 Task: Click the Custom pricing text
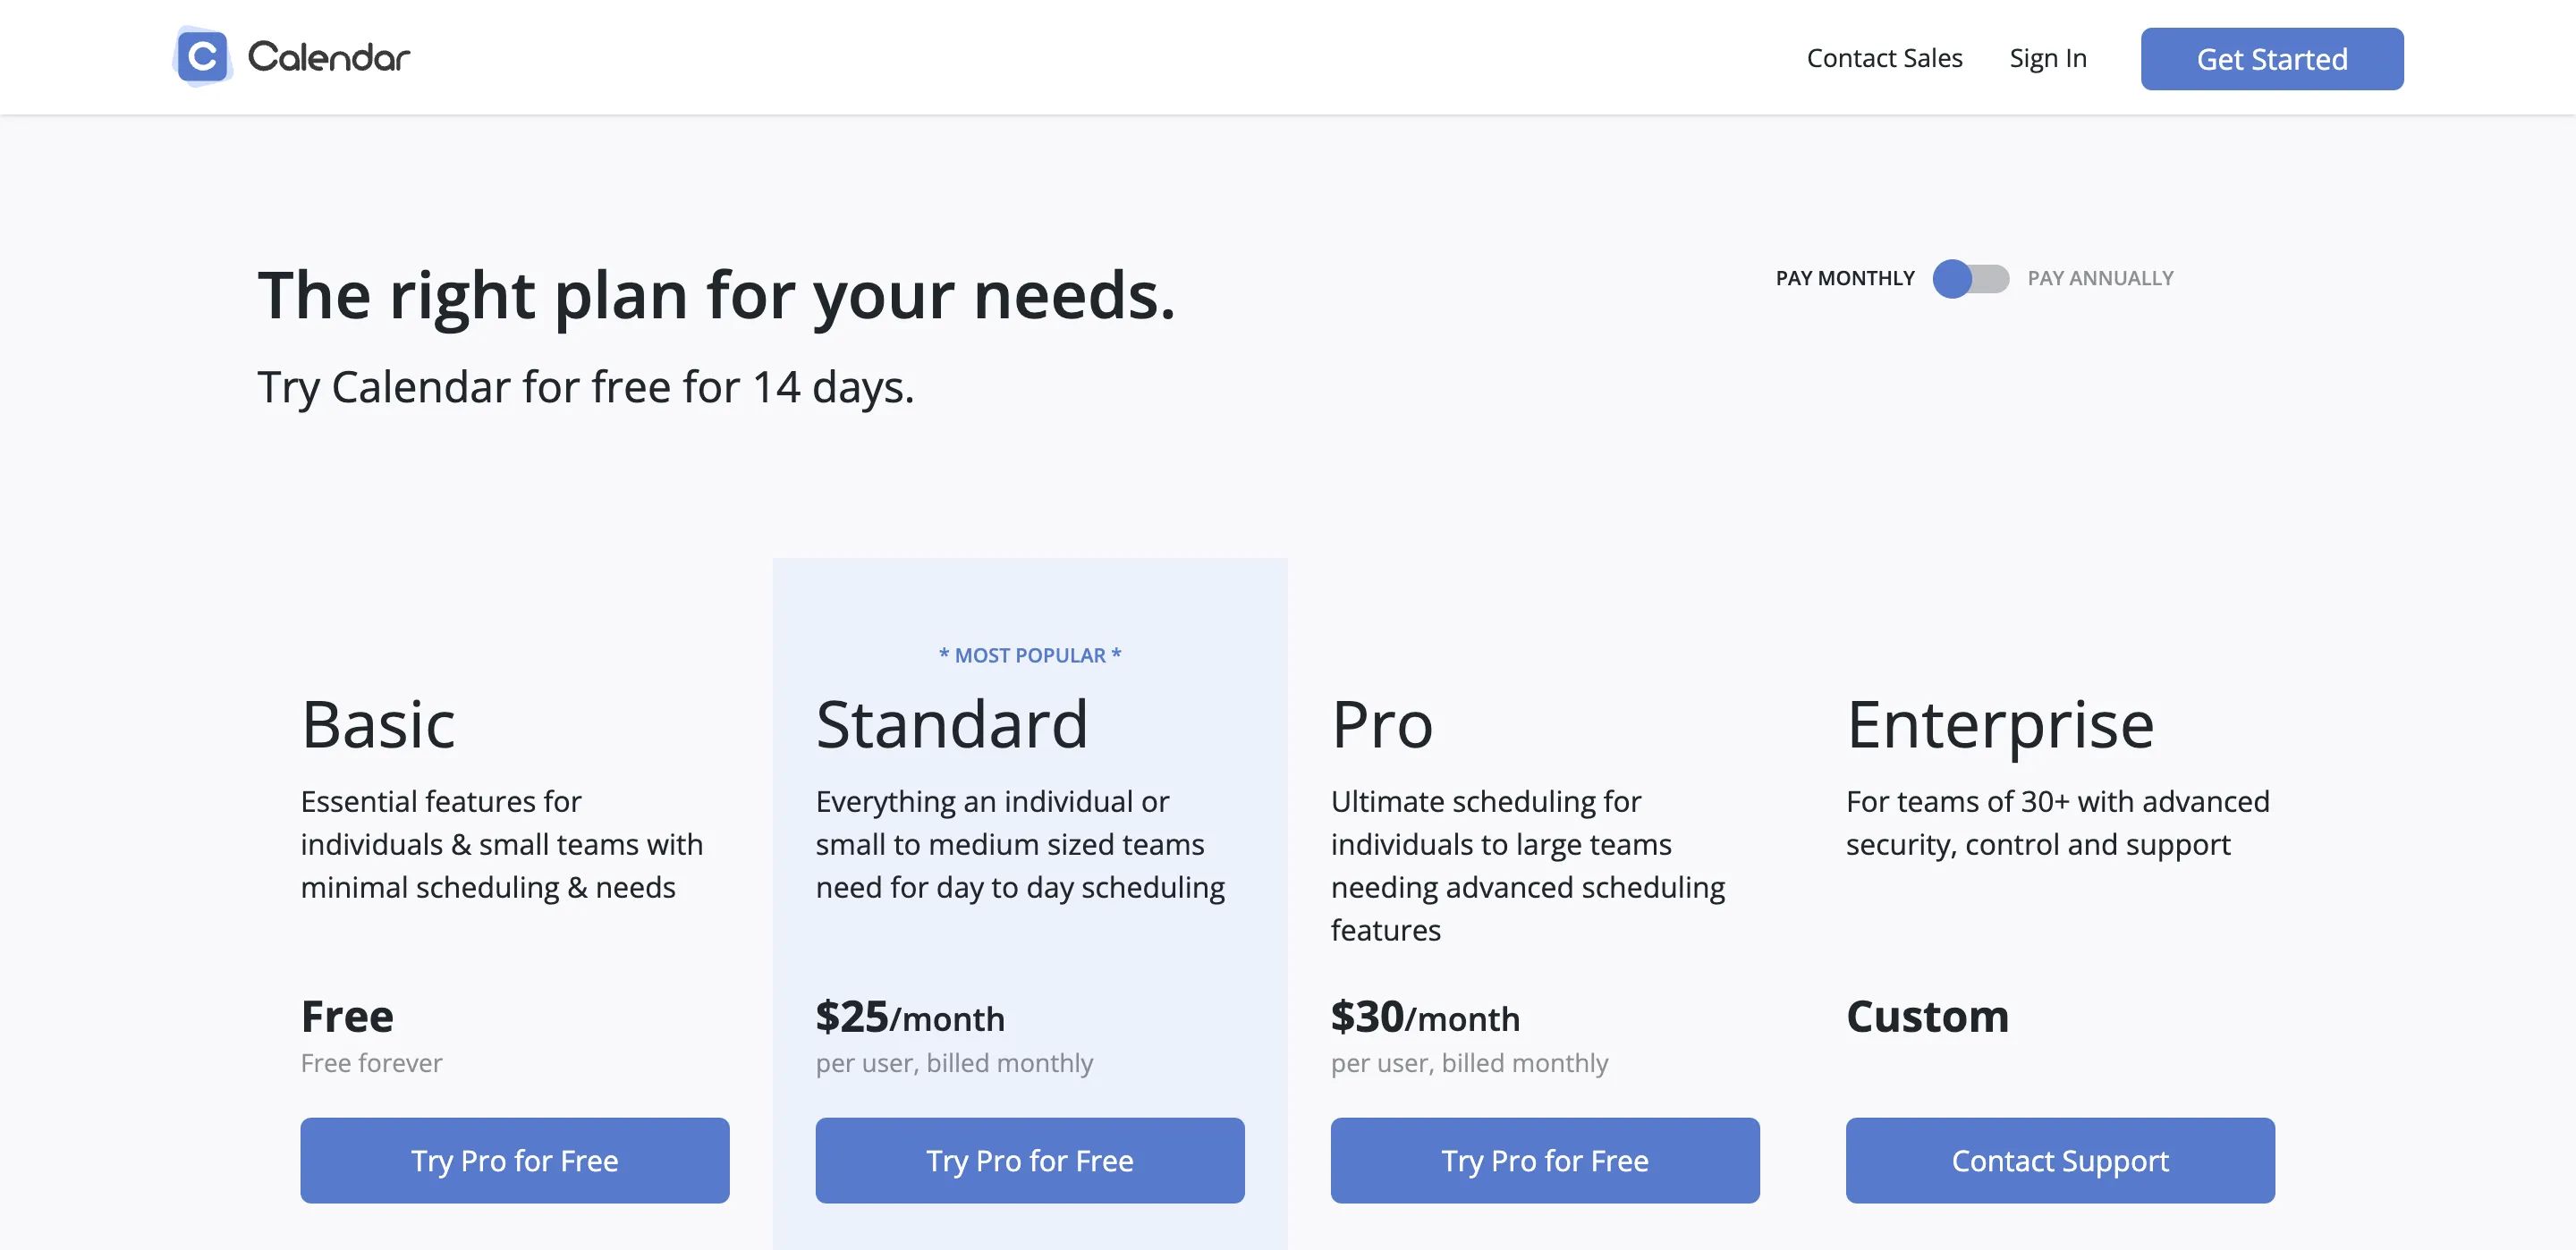1927,1016
